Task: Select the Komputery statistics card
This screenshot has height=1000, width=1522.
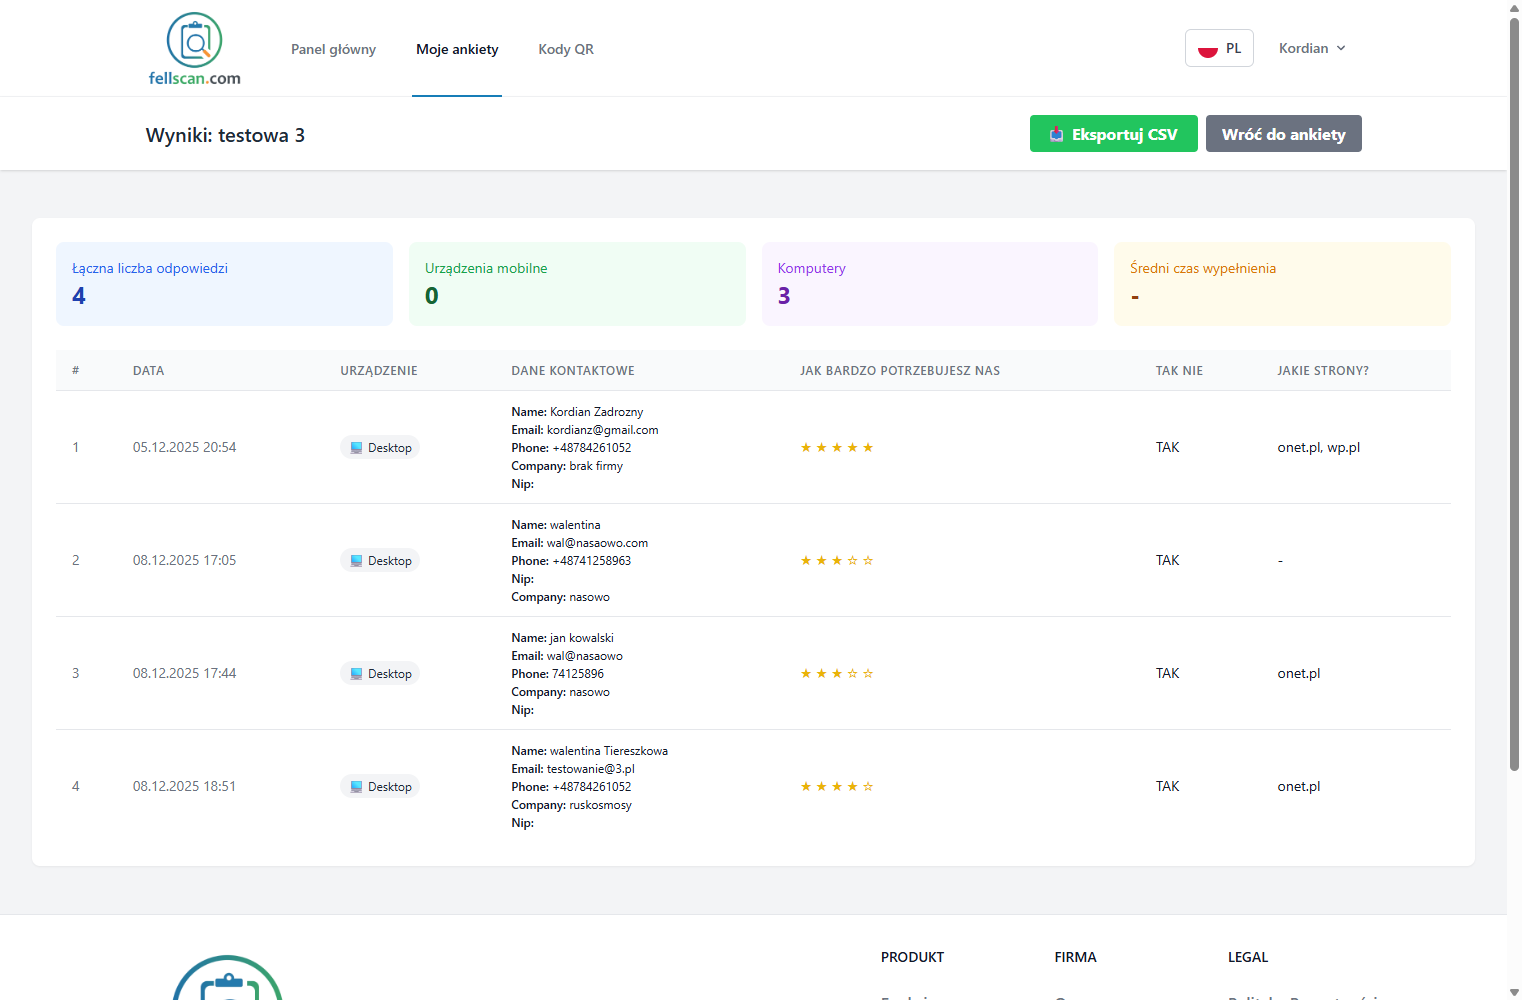Action: point(929,284)
